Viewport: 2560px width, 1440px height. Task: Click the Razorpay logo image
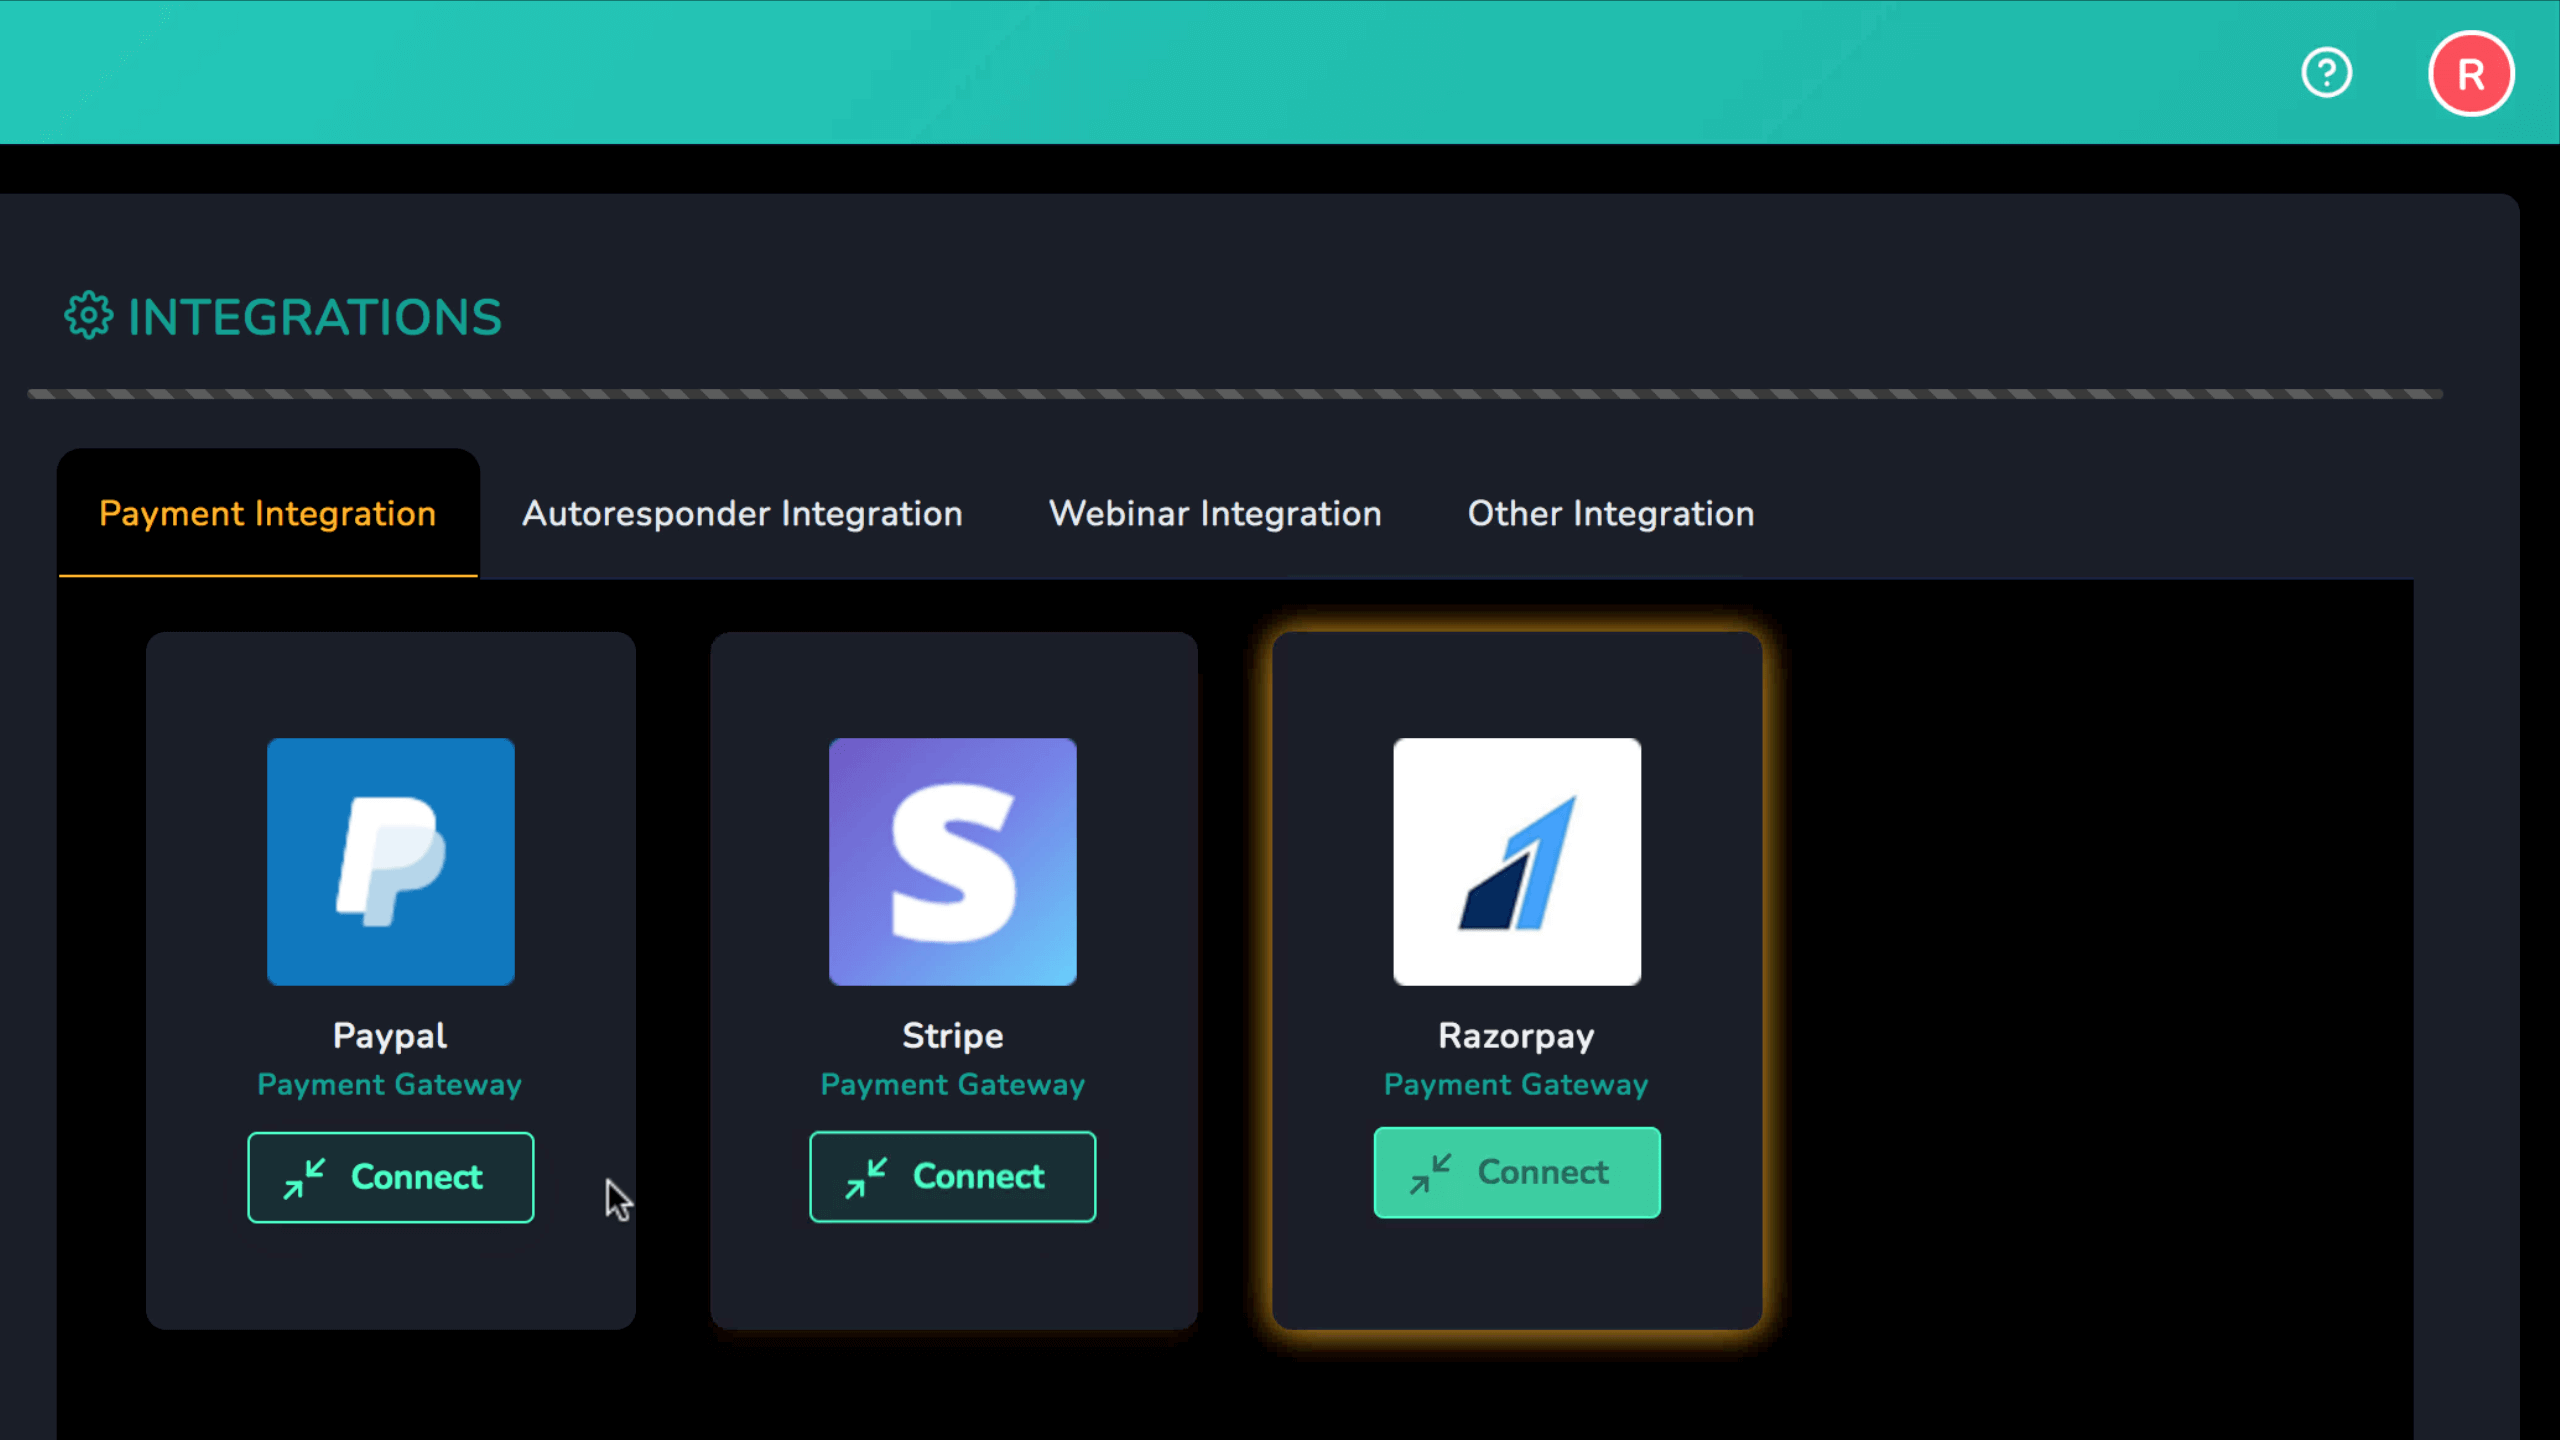(x=1516, y=861)
